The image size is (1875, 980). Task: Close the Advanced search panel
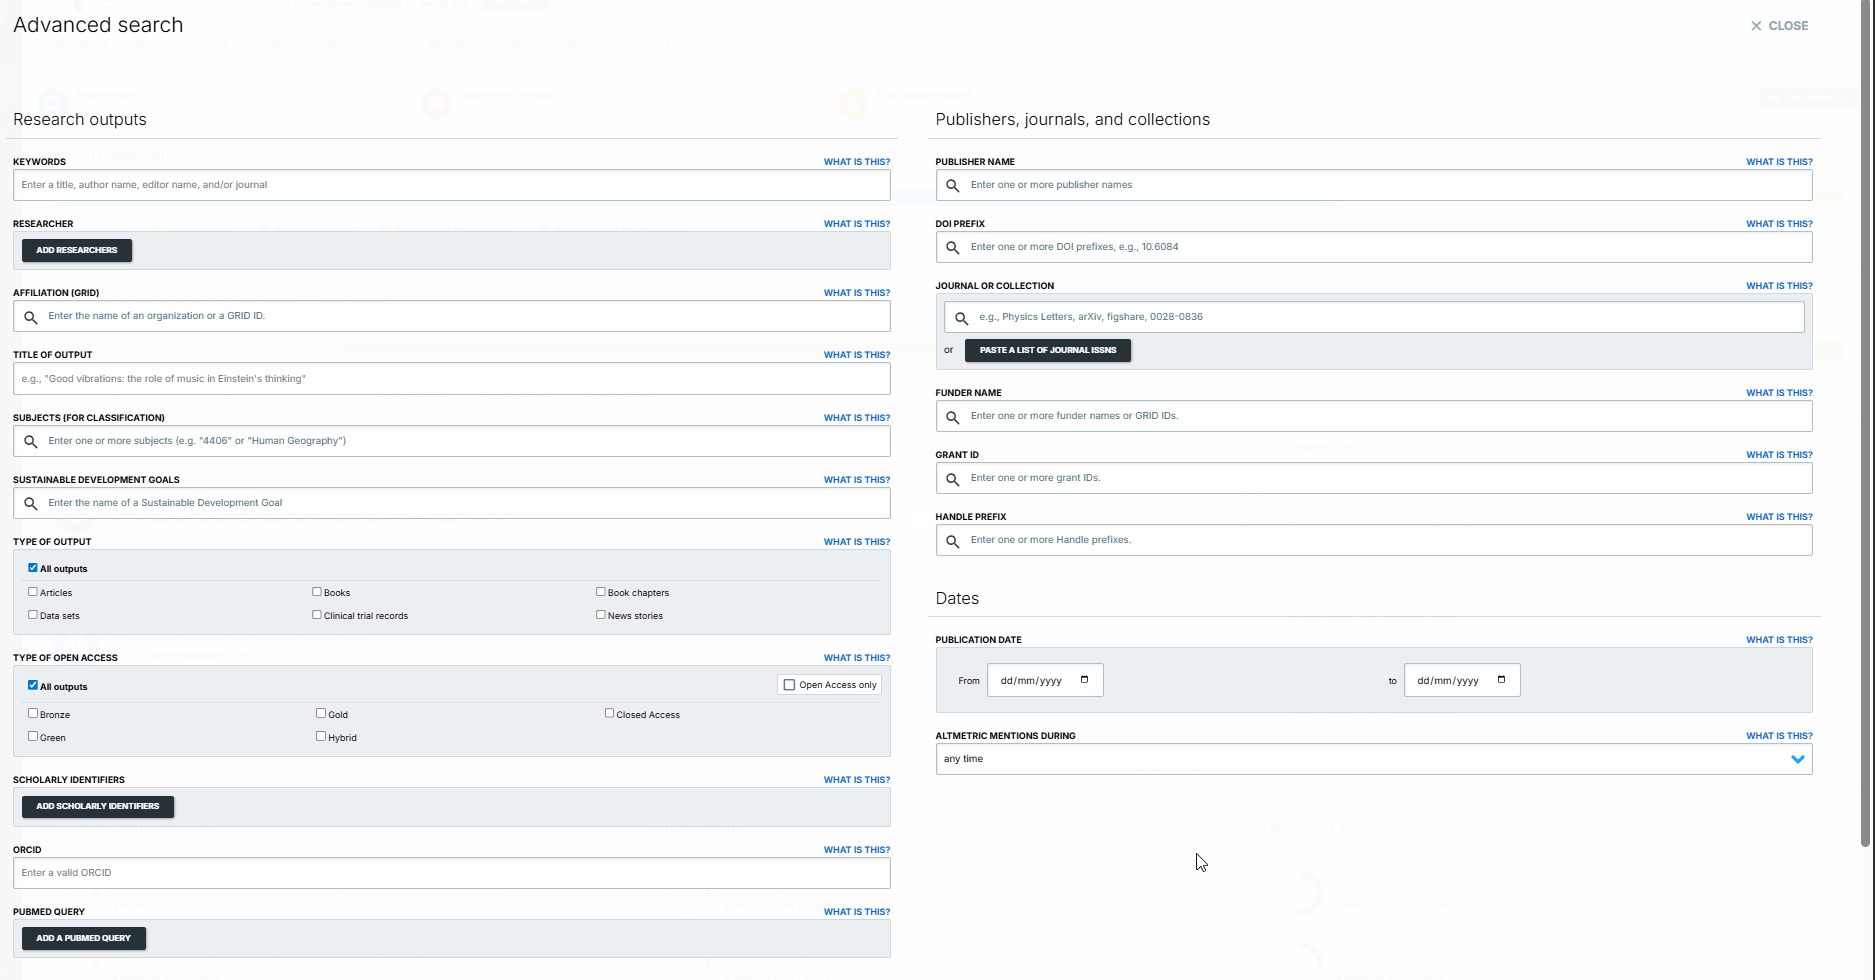click(1779, 26)
